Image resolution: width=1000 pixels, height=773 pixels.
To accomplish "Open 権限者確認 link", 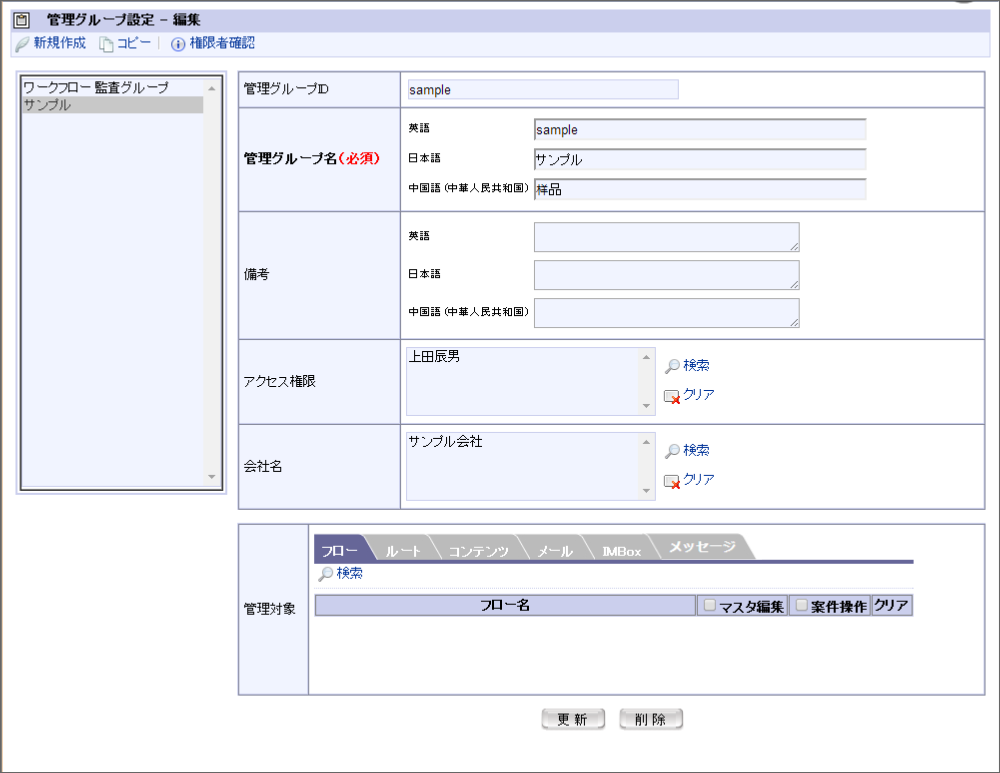I will coord(222,43).
